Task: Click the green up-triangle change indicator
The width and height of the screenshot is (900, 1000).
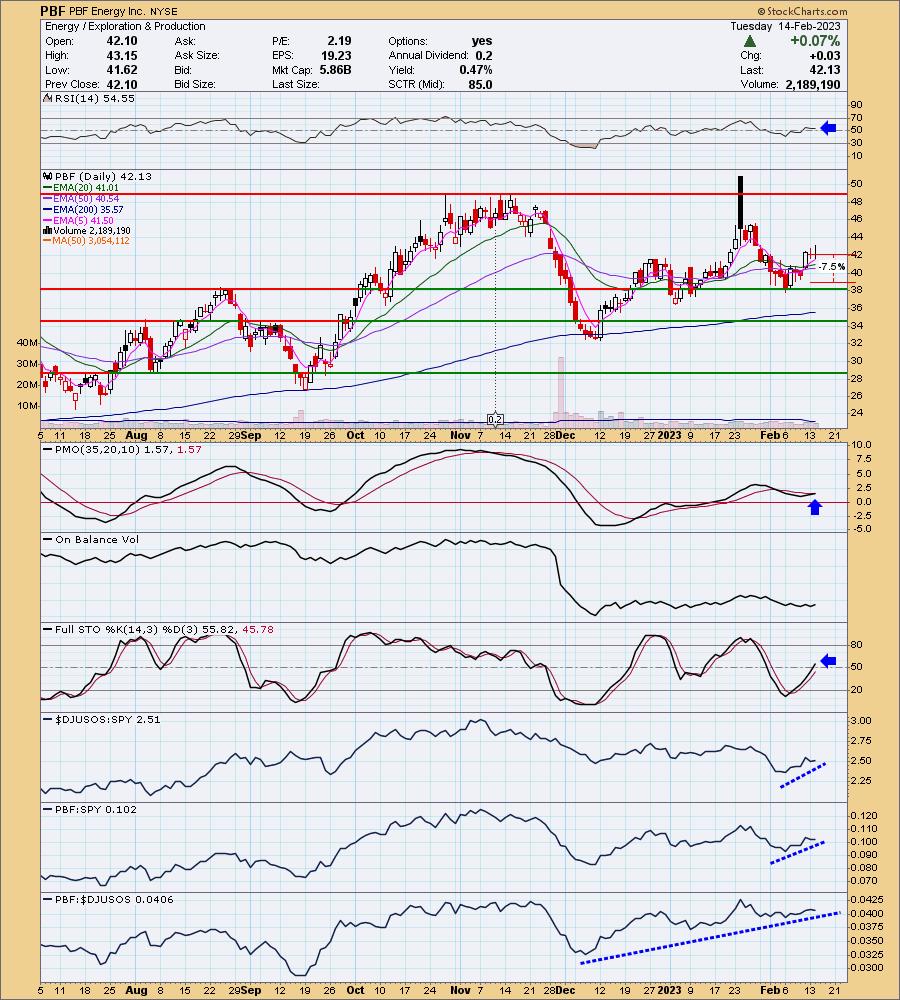Action: [750, 41]
